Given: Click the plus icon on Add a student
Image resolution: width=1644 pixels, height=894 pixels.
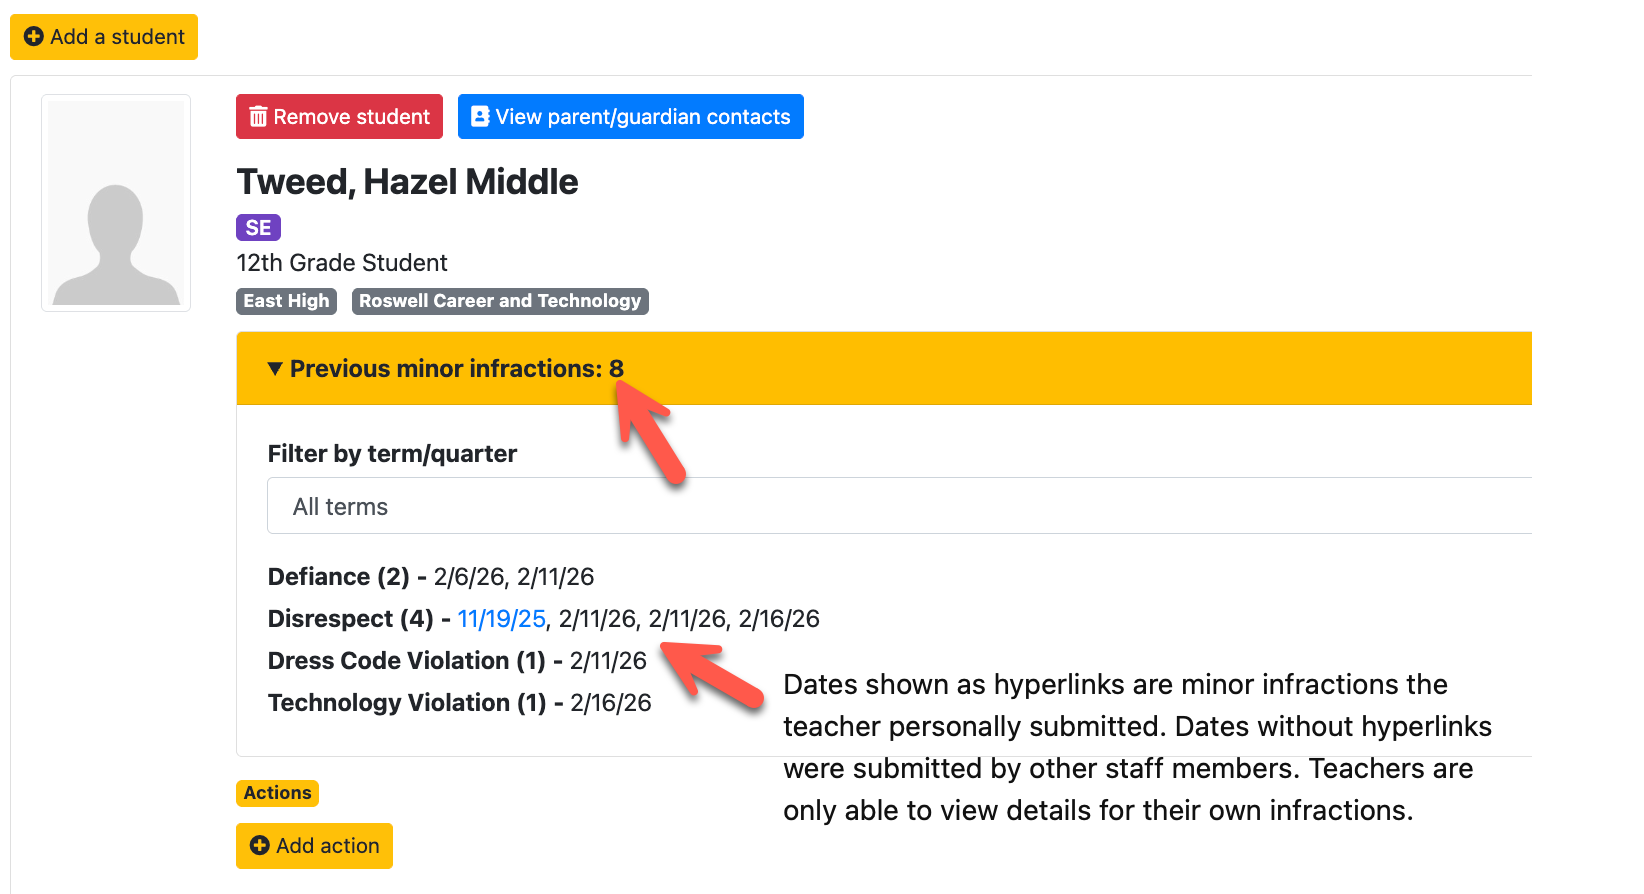Looking at the screenshot, I should coord(33,37).
